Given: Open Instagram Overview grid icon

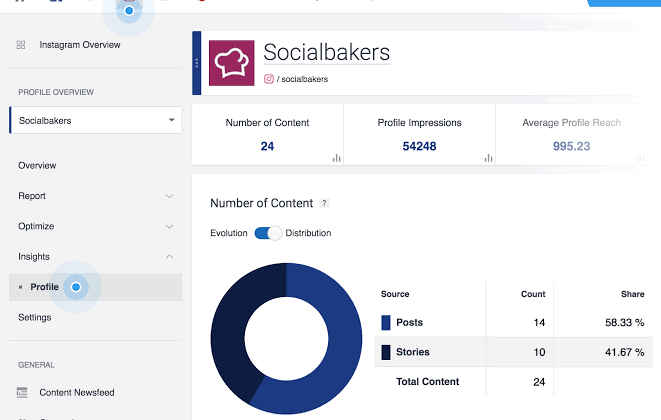Looking at the screenshot, I should [x=21, y=45].
